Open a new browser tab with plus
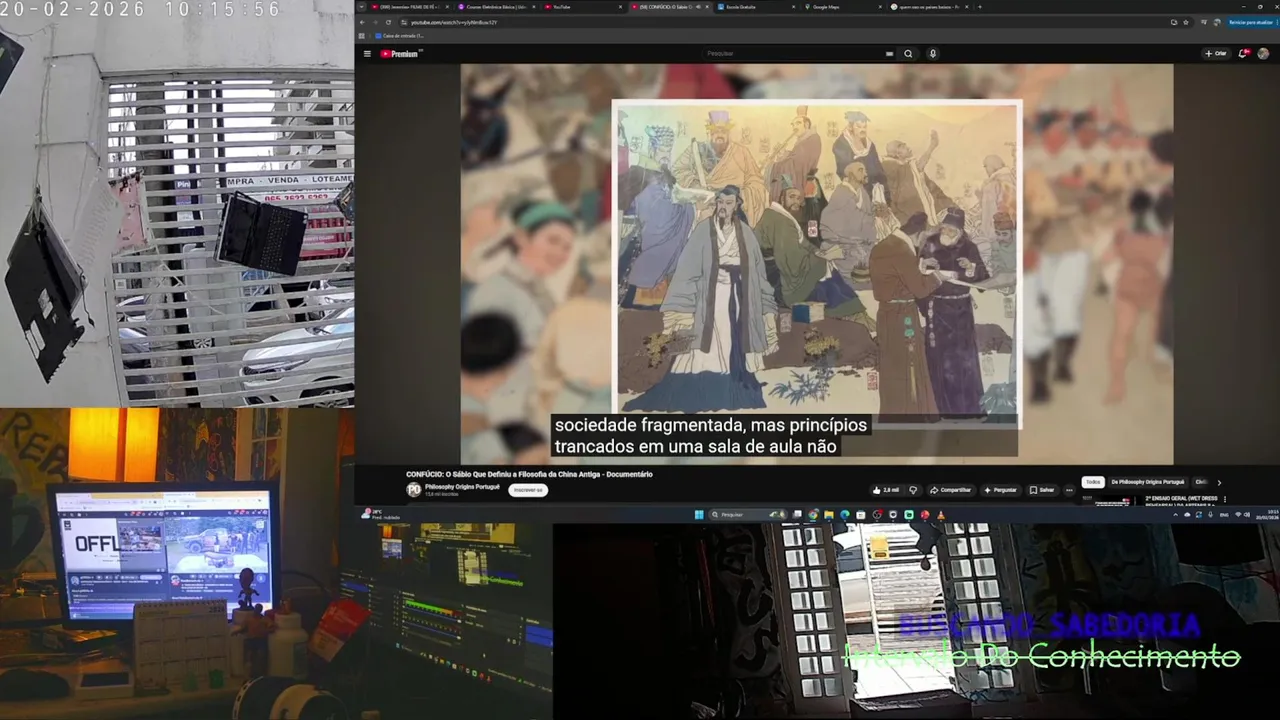The image size is (1280, 720). pyautogui.click(x=979, y=7)
